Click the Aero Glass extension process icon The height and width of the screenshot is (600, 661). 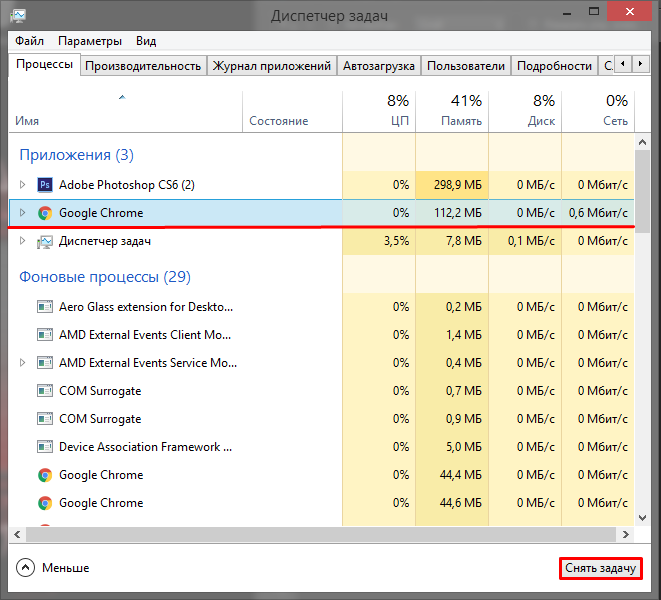point(44,307)
